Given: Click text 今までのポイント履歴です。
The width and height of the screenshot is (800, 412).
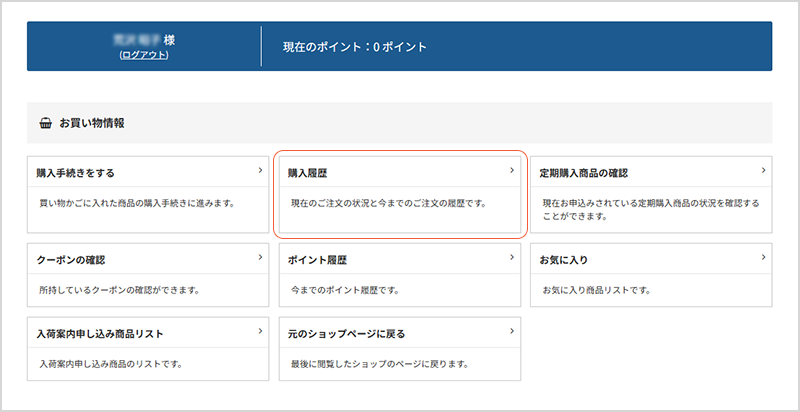Looking at the screenshot, I should (345, 291).
